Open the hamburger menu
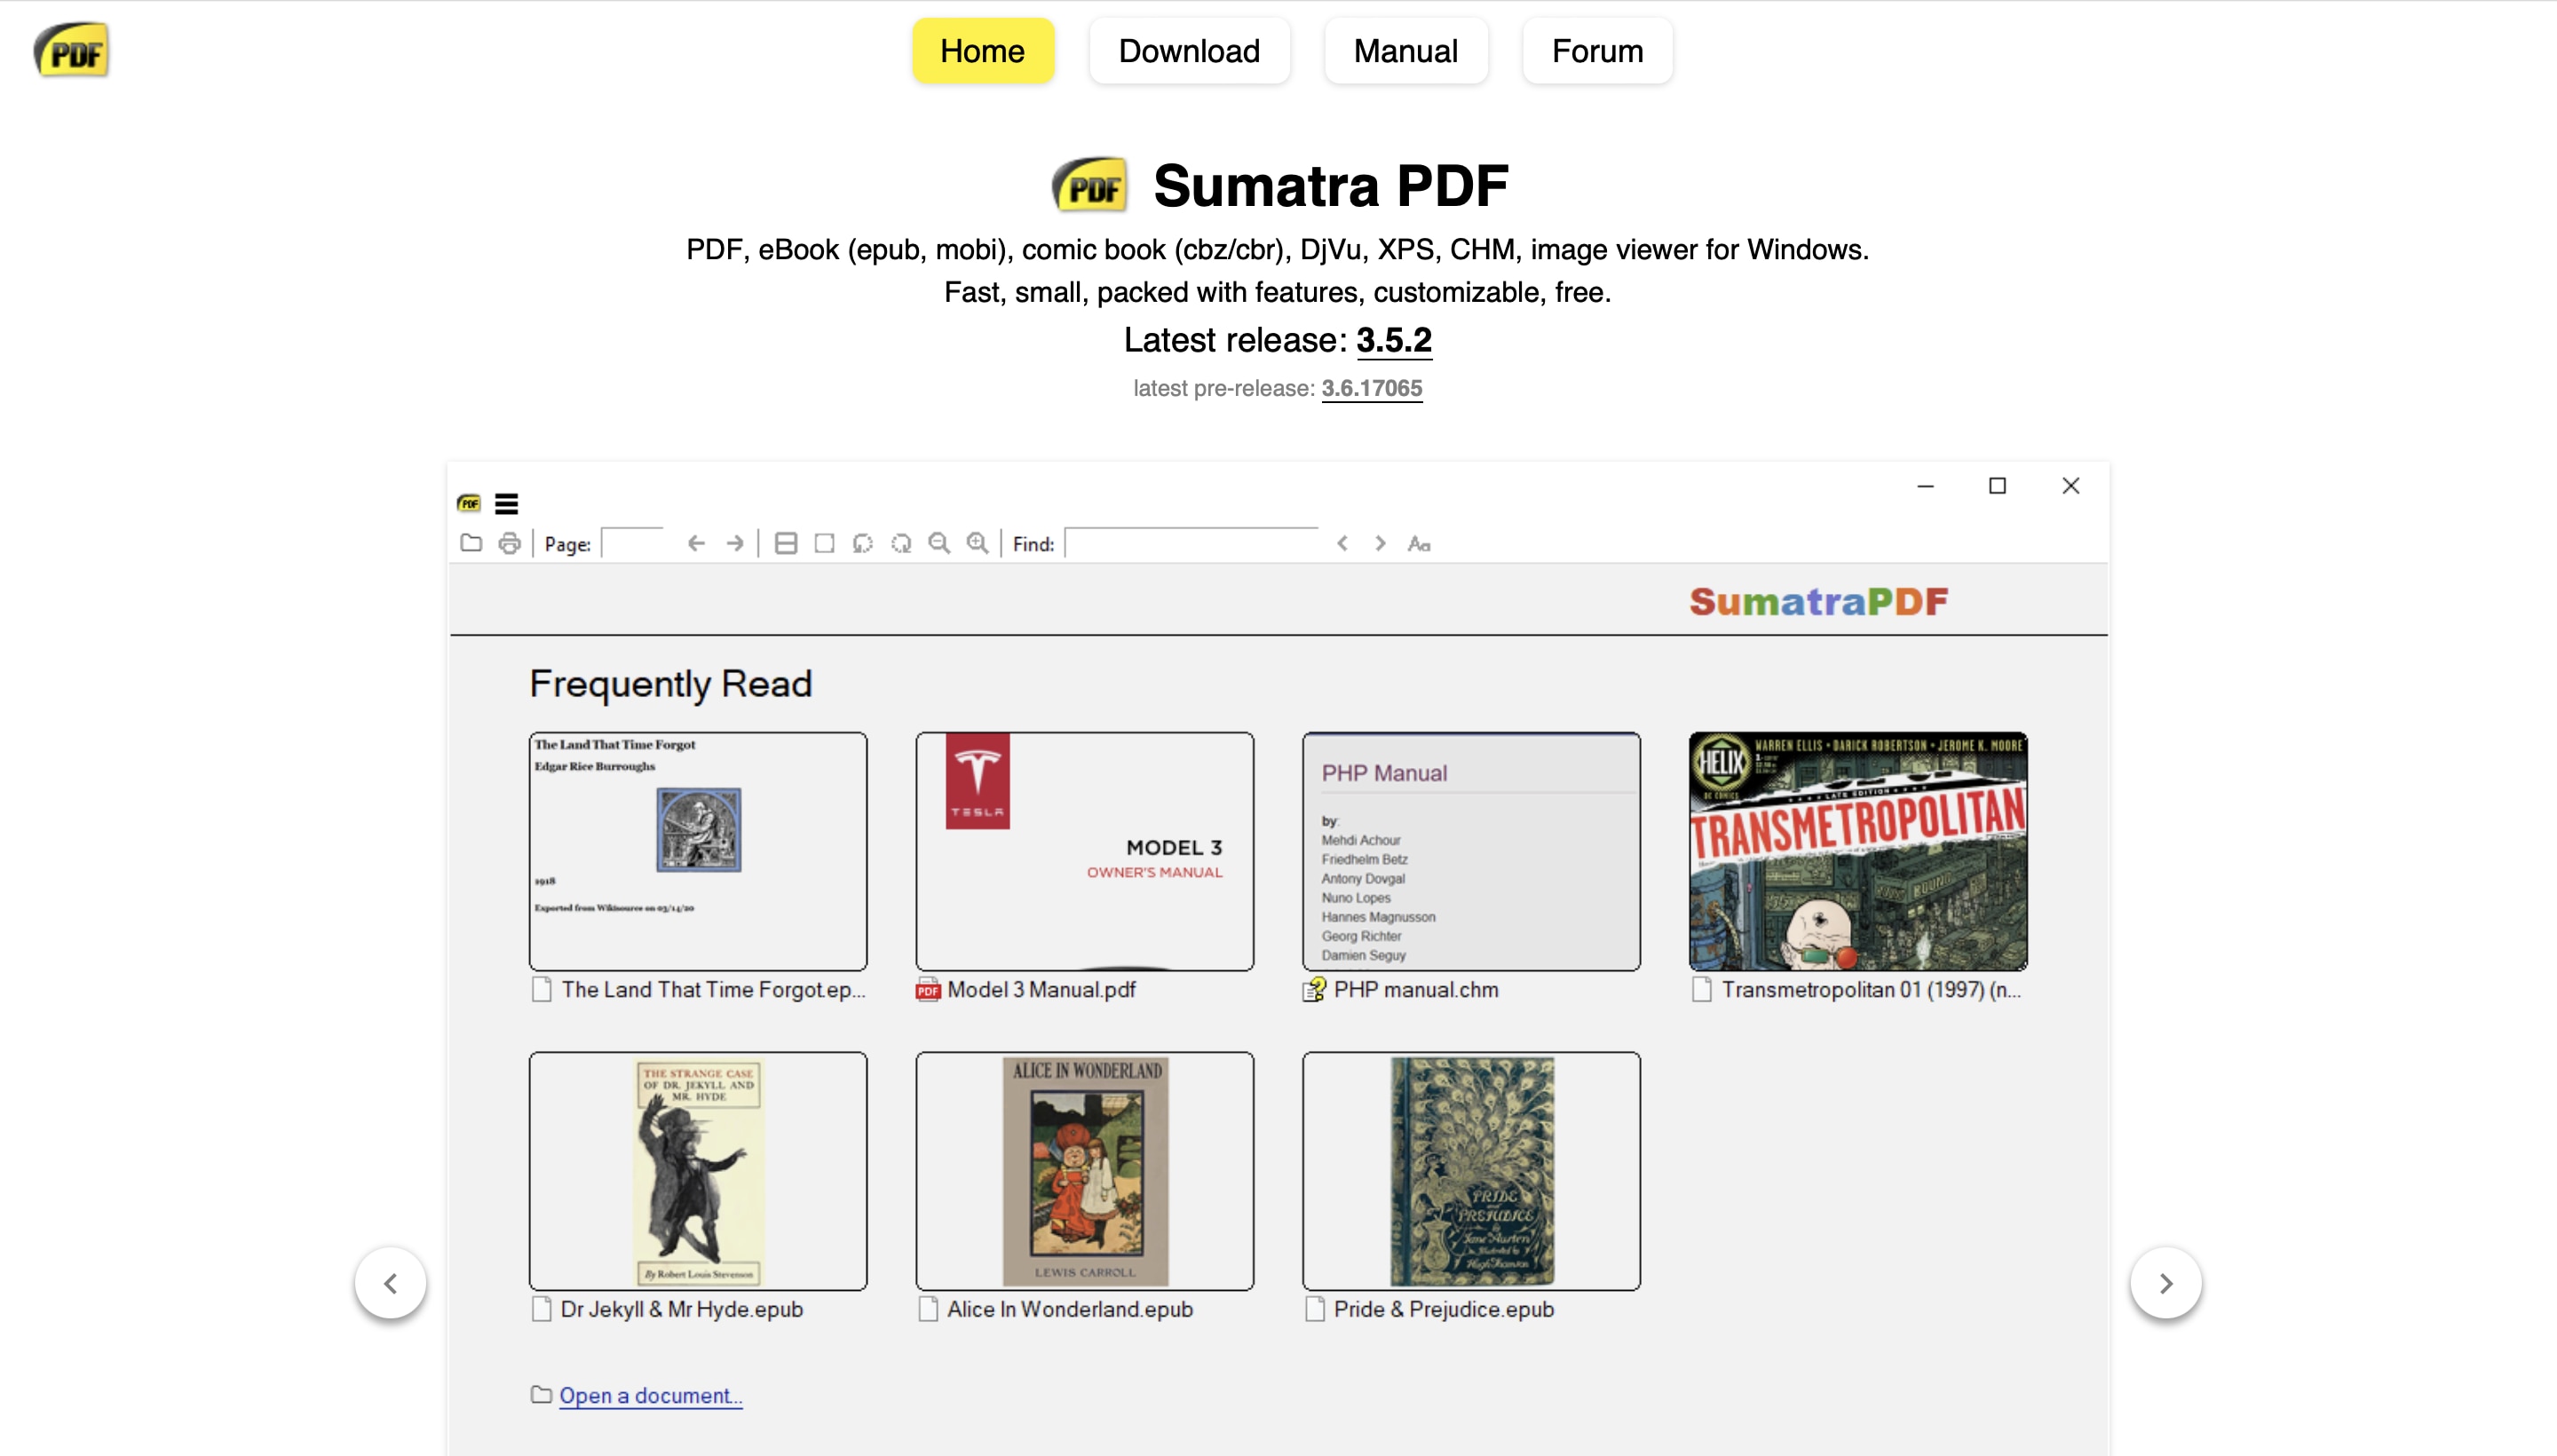Screen dimensions: 2557x1456 pyautogui.click(x=507, y=503)
